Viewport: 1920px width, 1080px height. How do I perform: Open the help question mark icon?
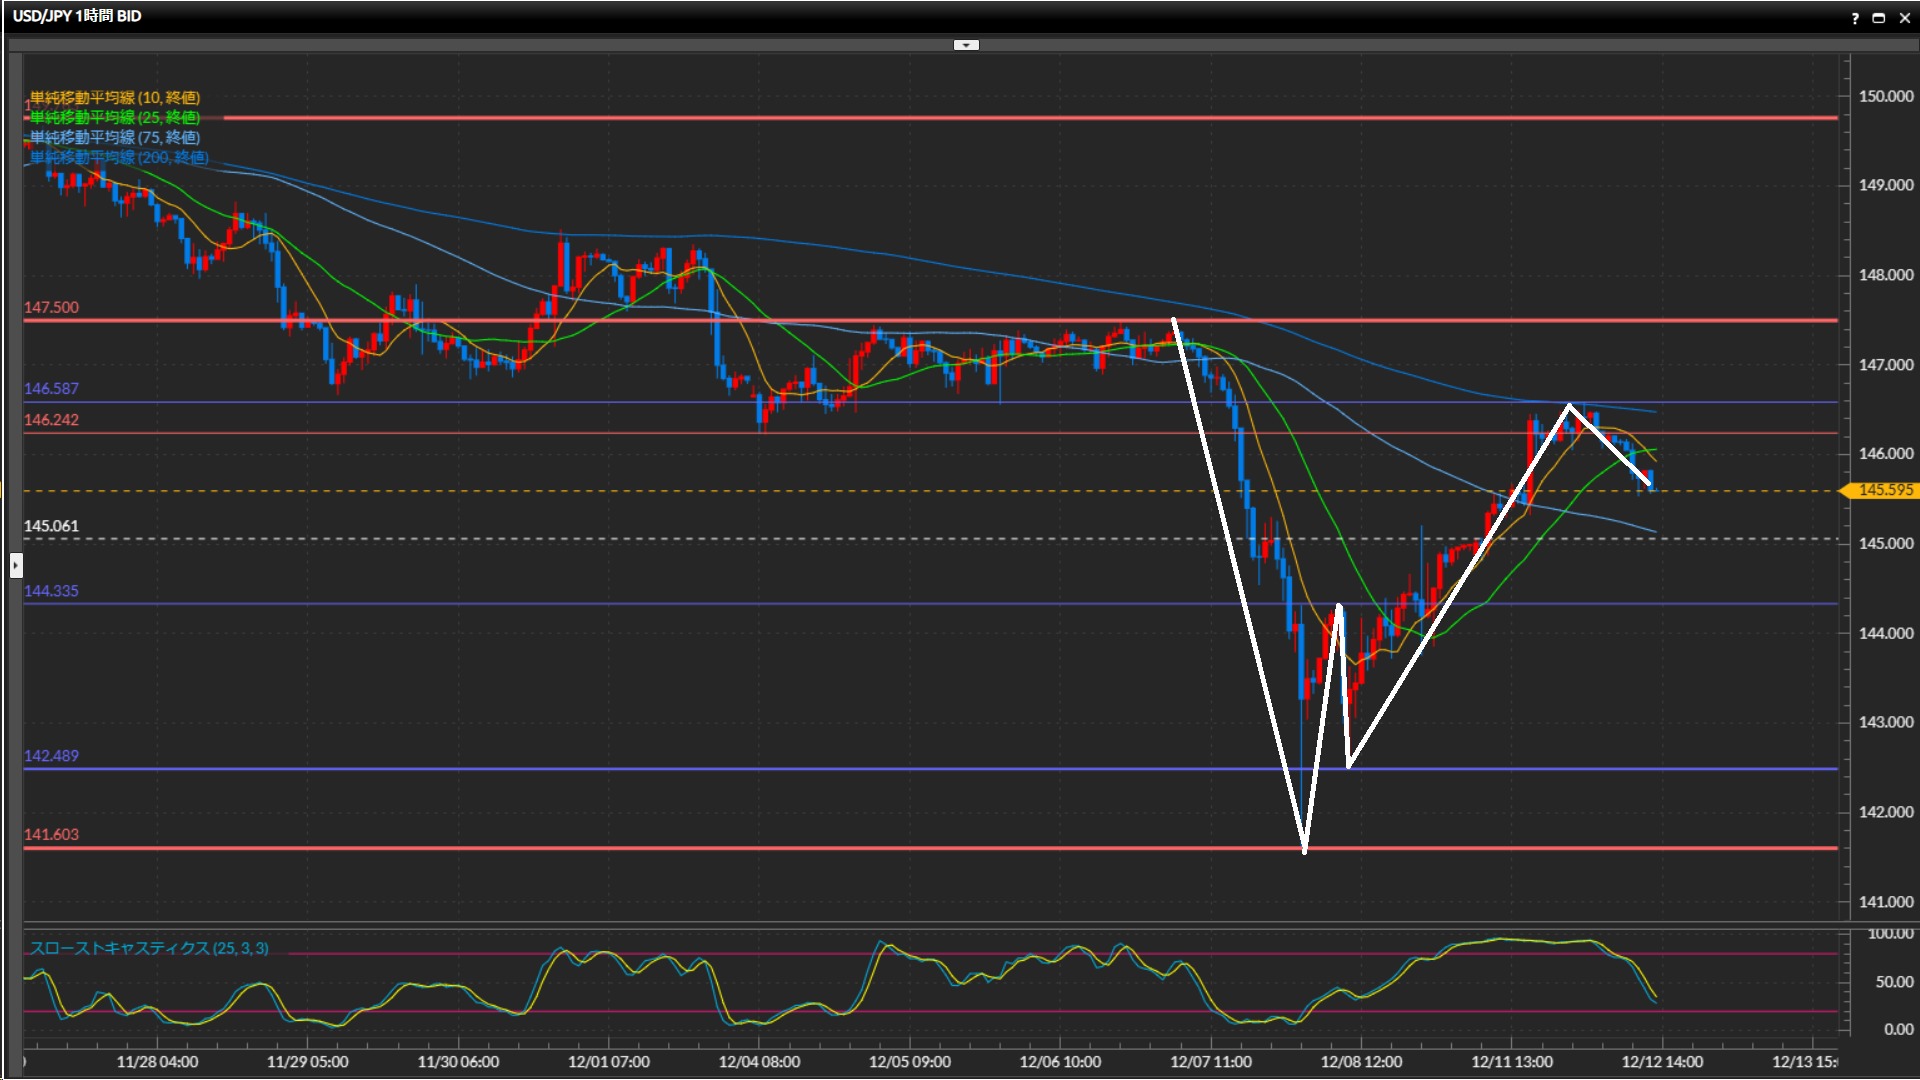1855,18
